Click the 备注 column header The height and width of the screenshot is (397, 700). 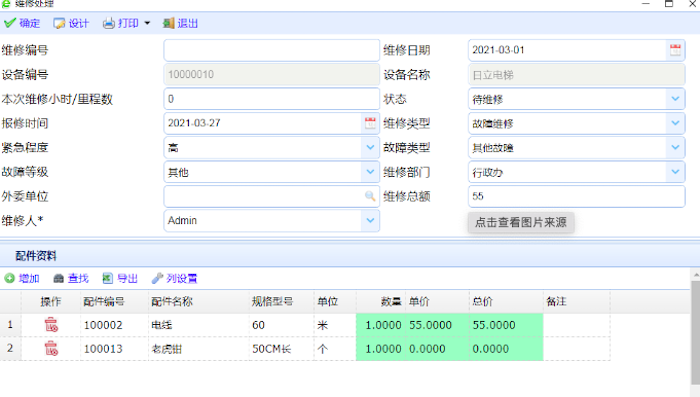pyautogui.click(x=577, y=302)
